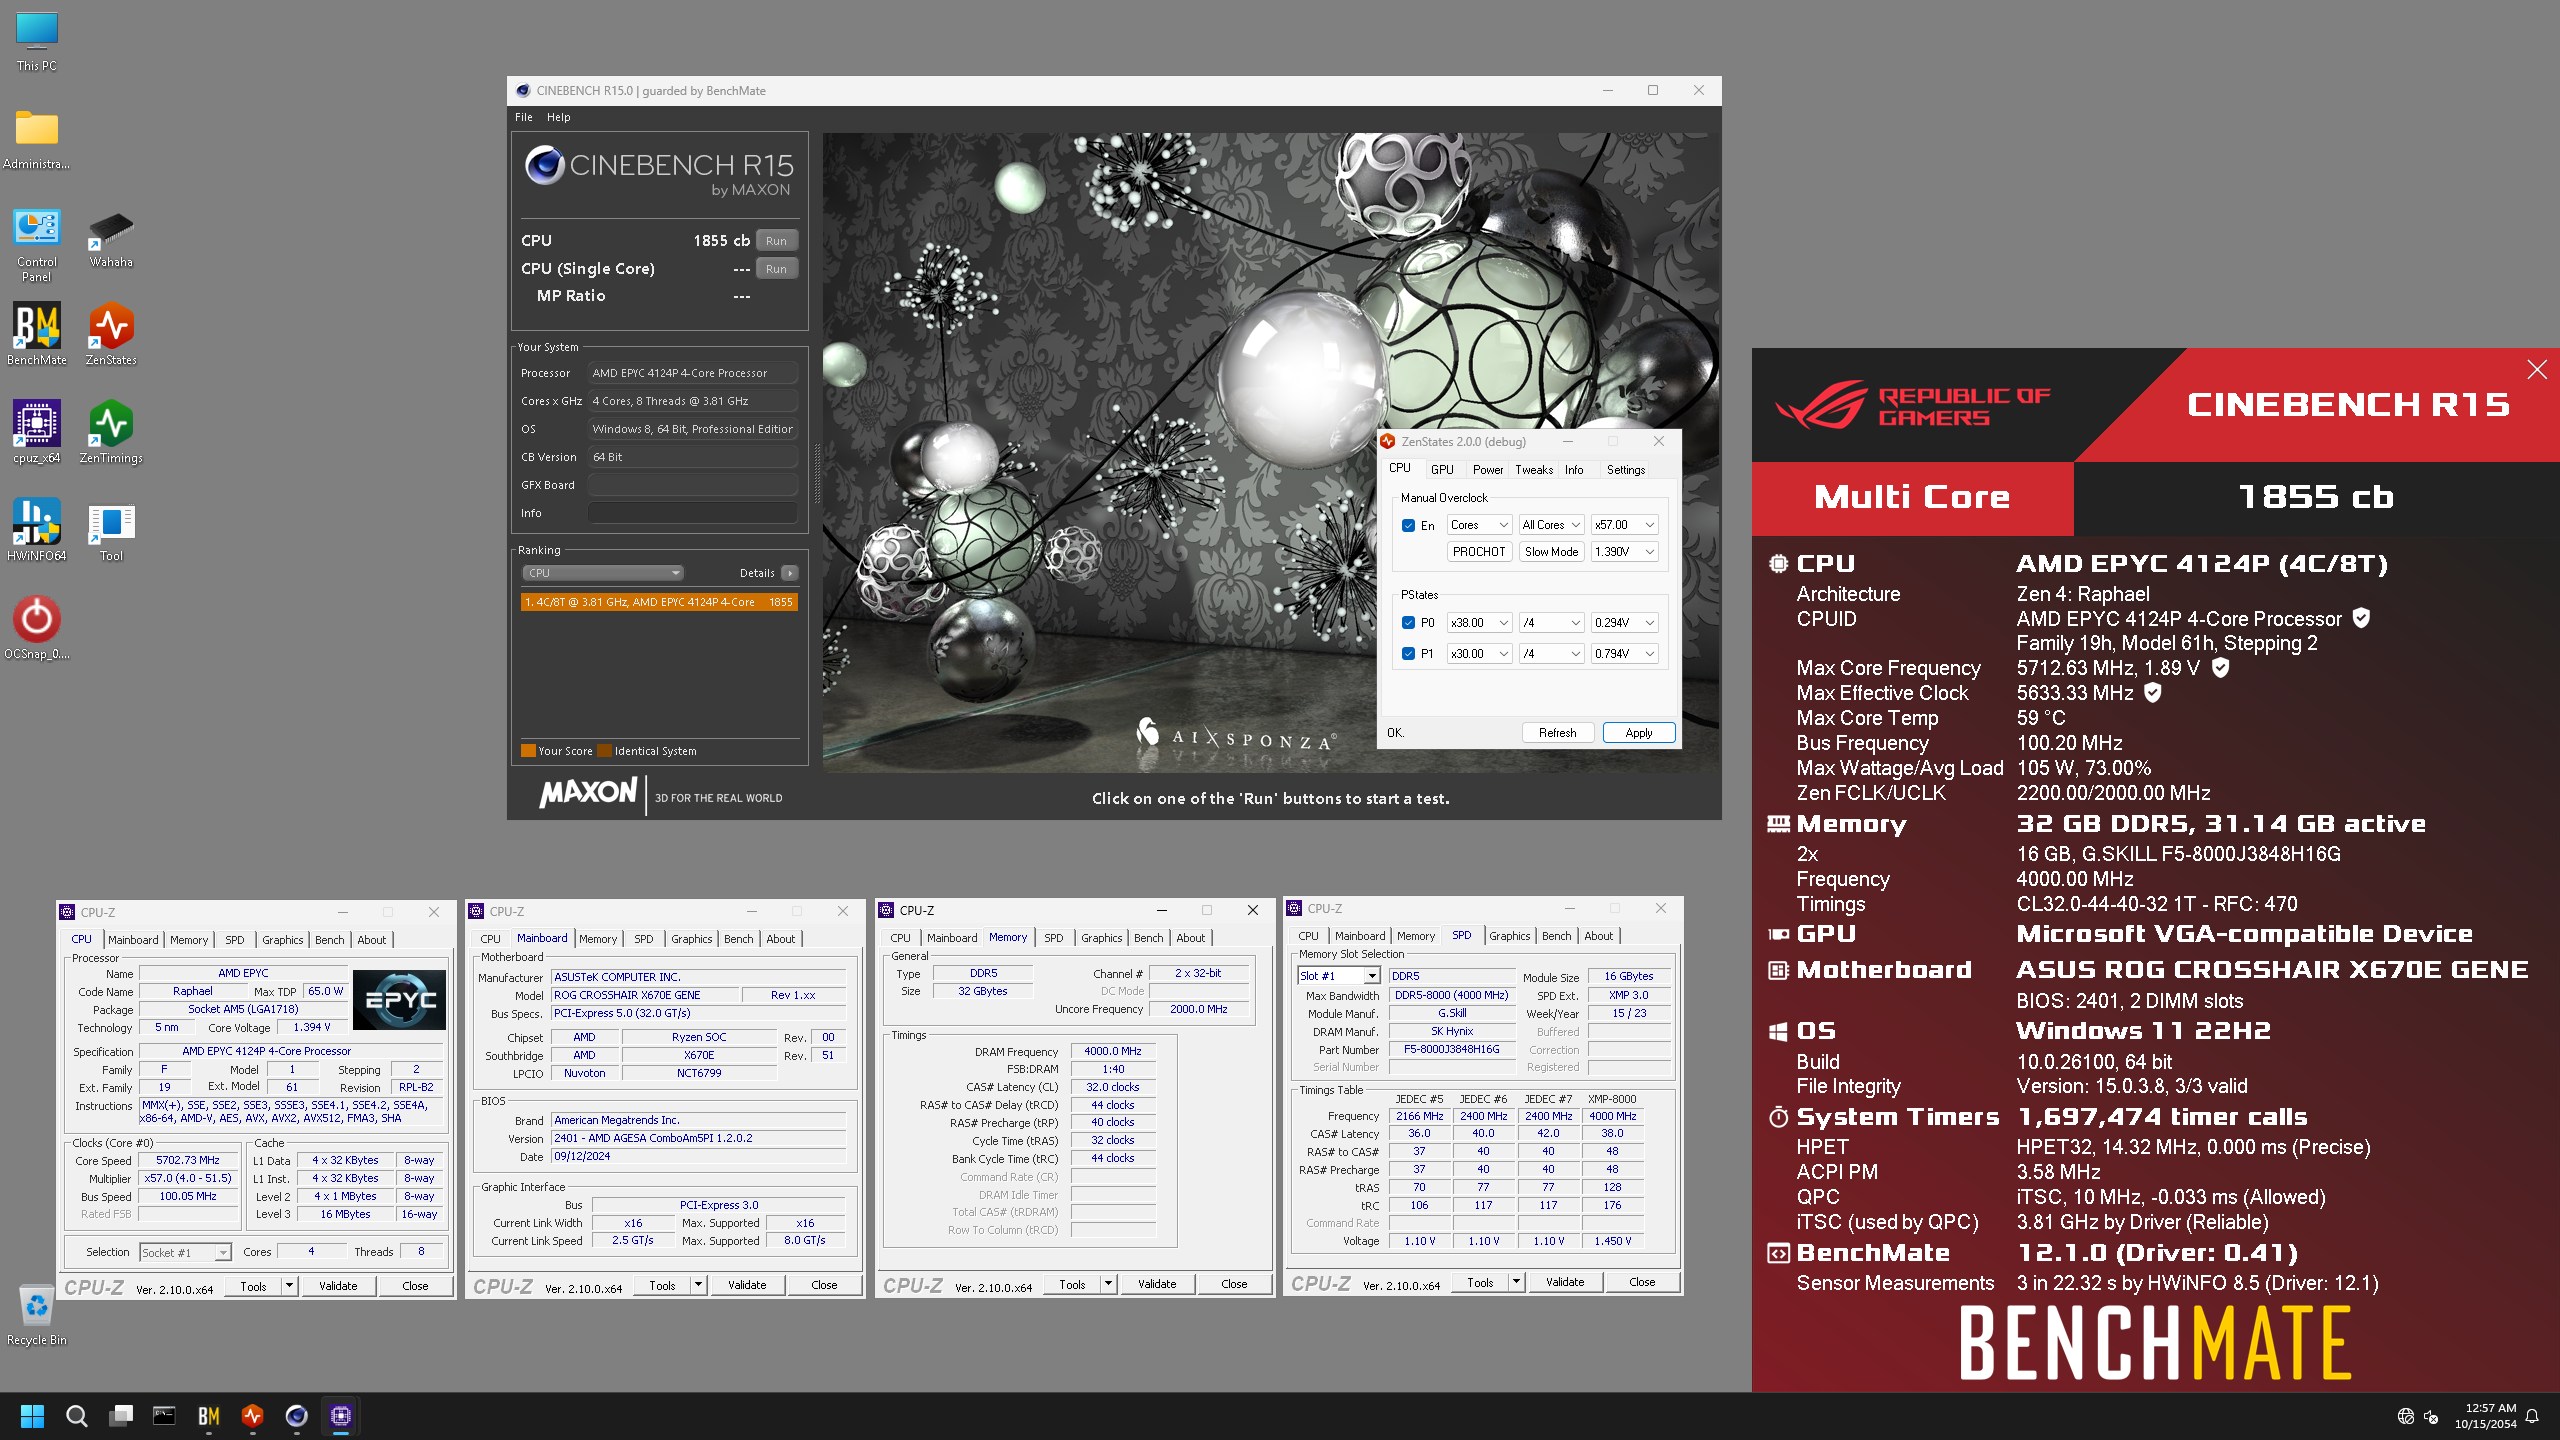Run the CPU Single Core test
2560x1440 pixels.
(x=776, y=269)
